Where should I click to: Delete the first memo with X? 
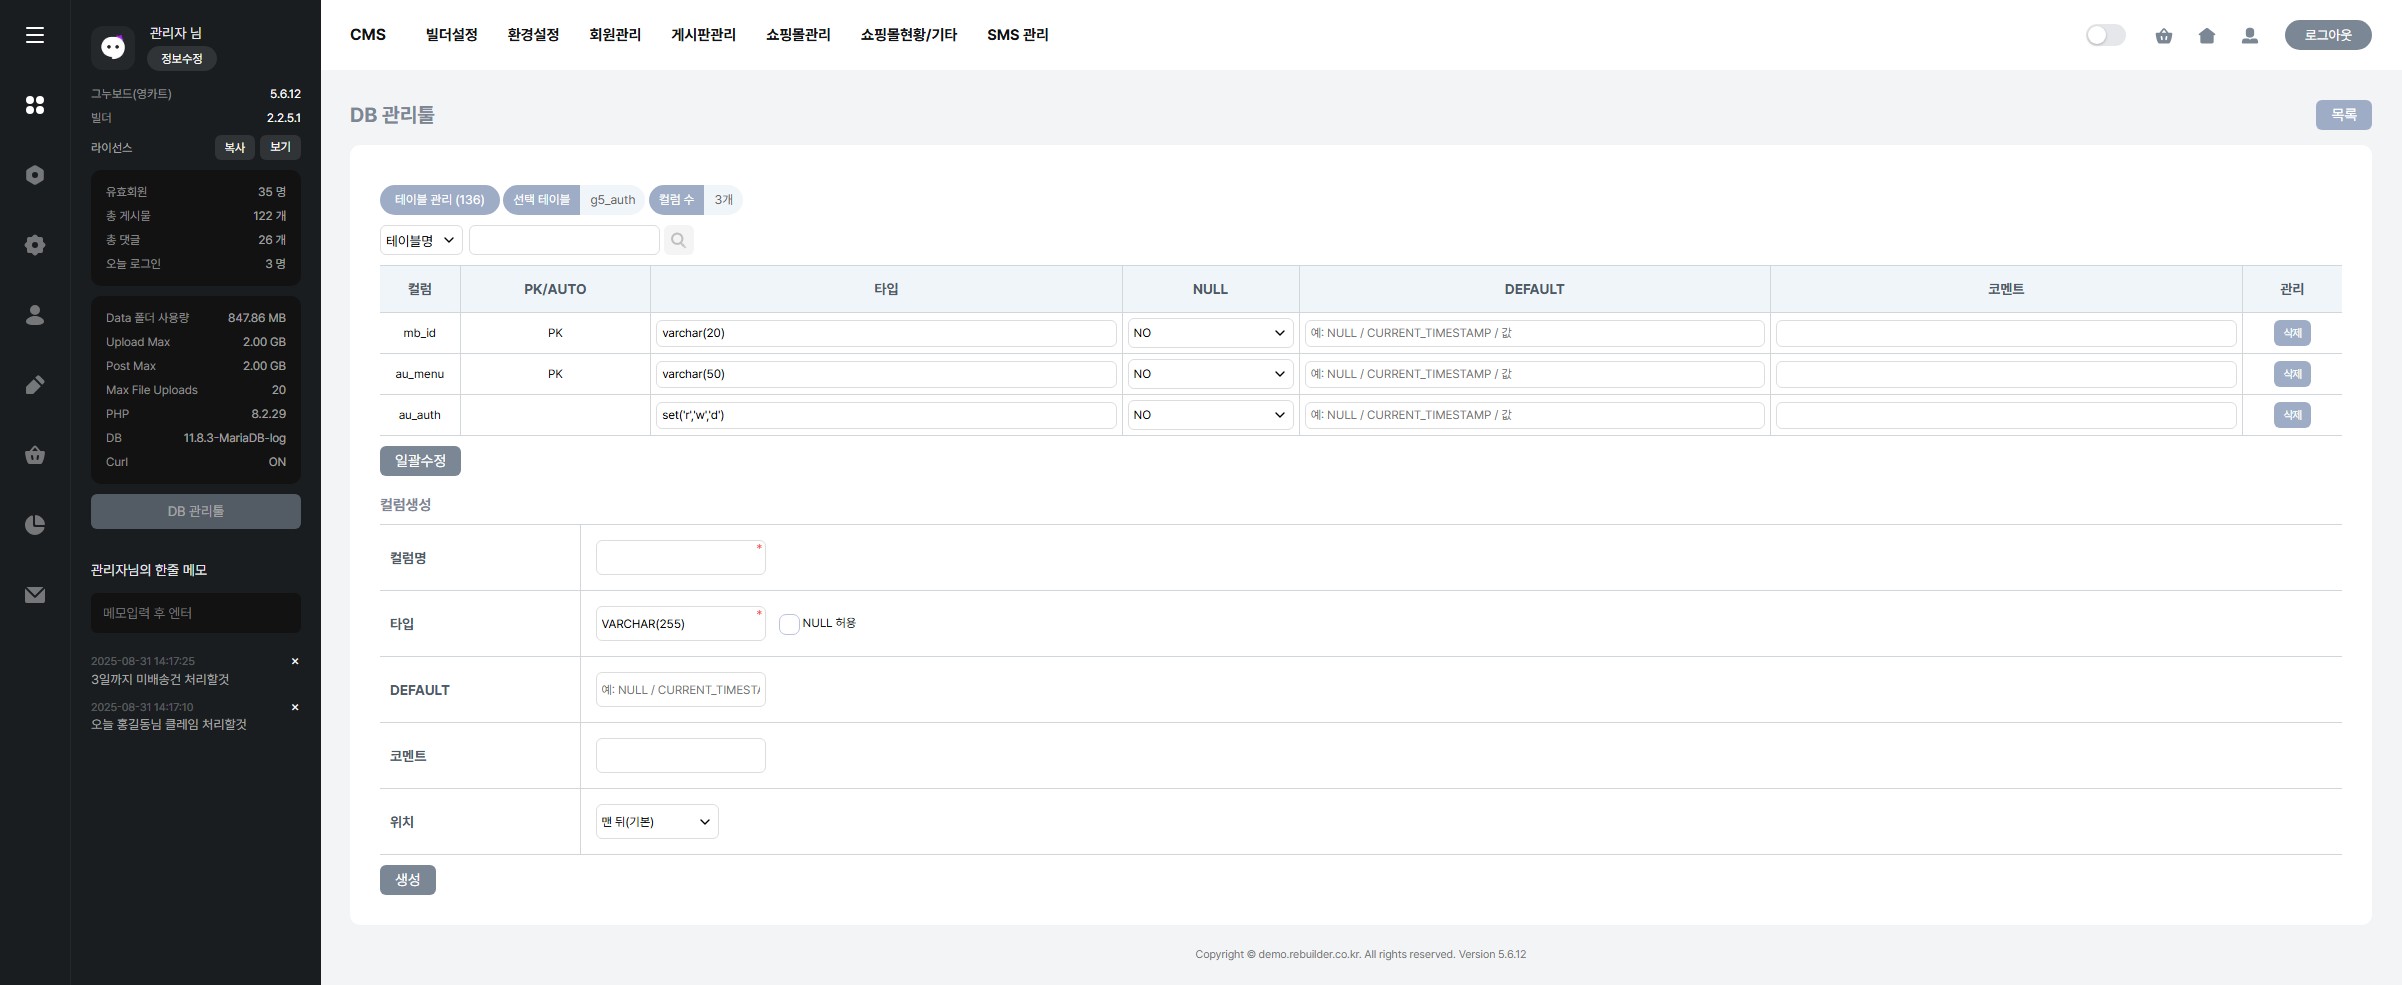(295, 661)
